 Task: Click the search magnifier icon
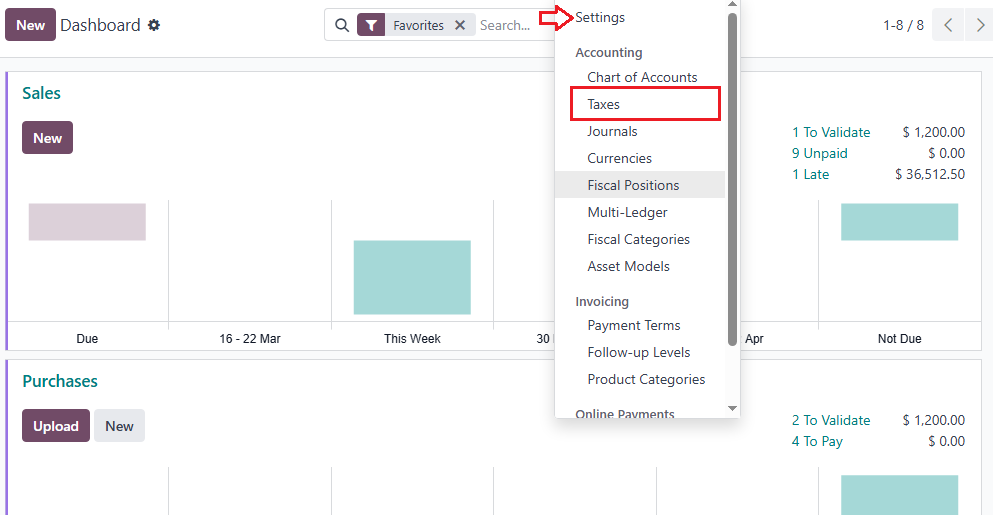[x=342, y=25]
